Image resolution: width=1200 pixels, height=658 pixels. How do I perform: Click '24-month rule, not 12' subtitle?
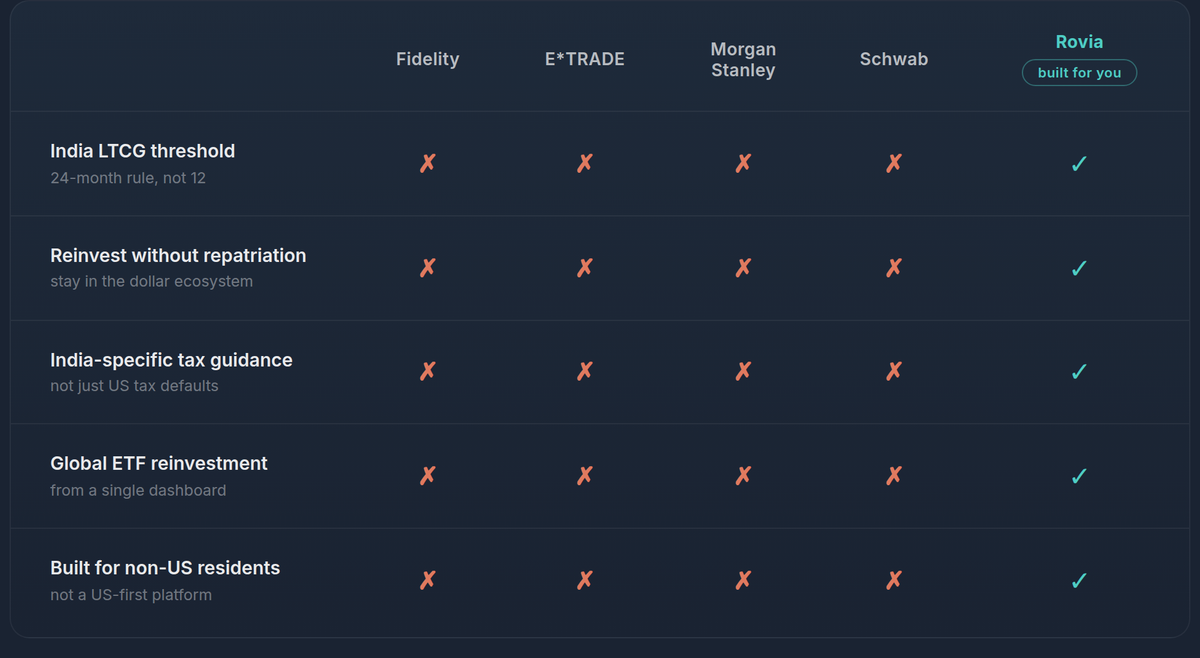coord(128,178)
